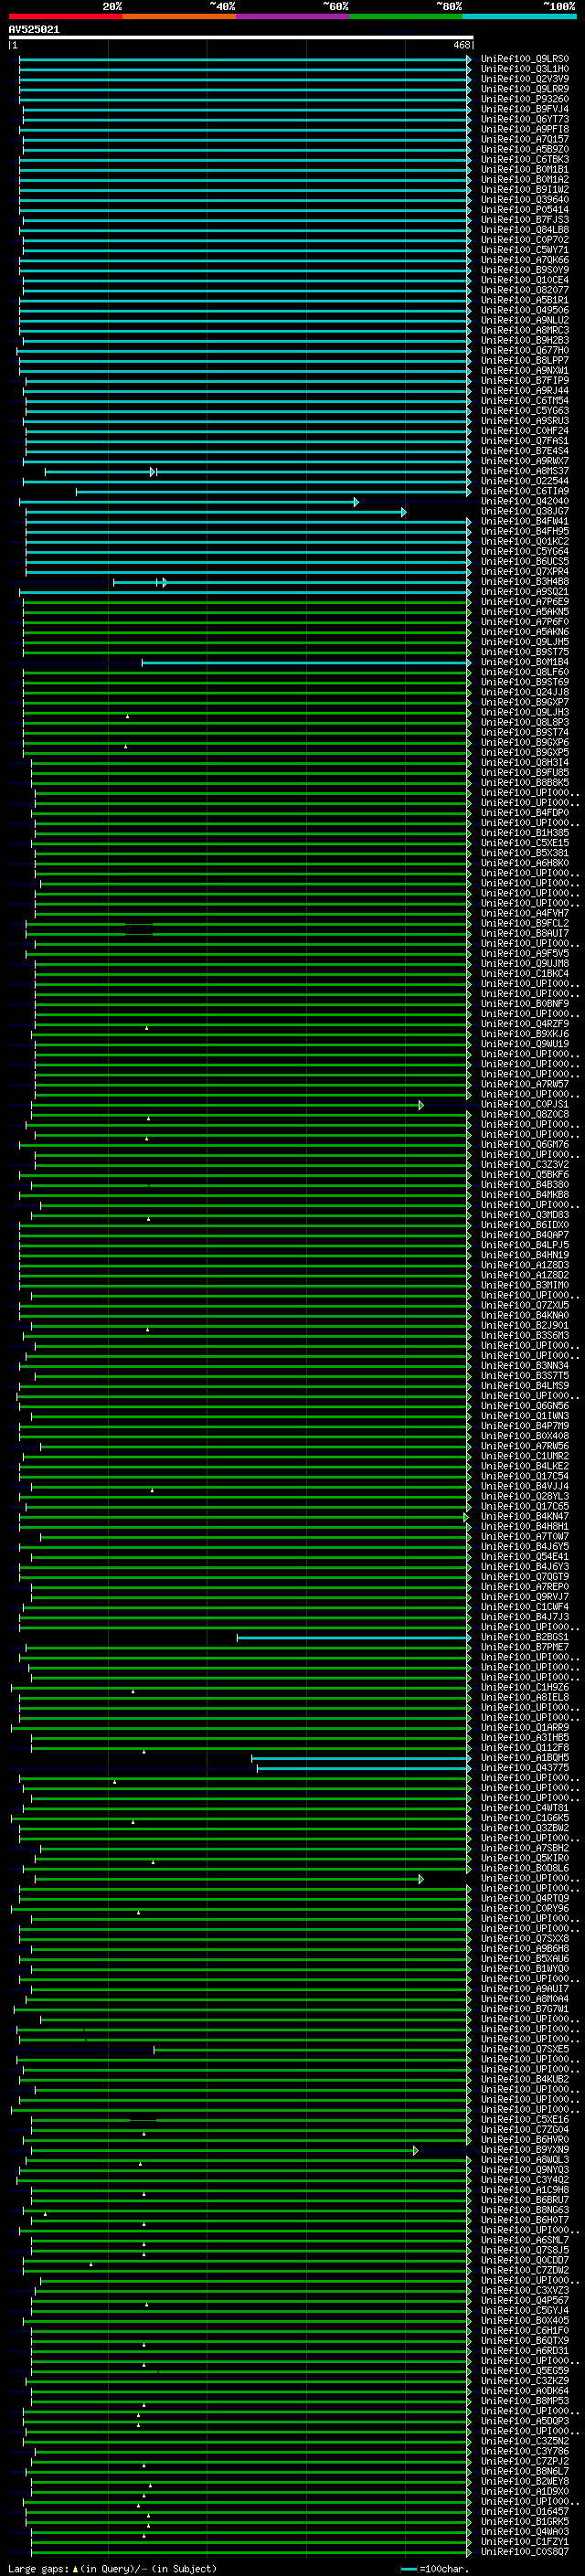
Task: Click label UniRef100_Q7SXE5
Action: [525, 2050]
